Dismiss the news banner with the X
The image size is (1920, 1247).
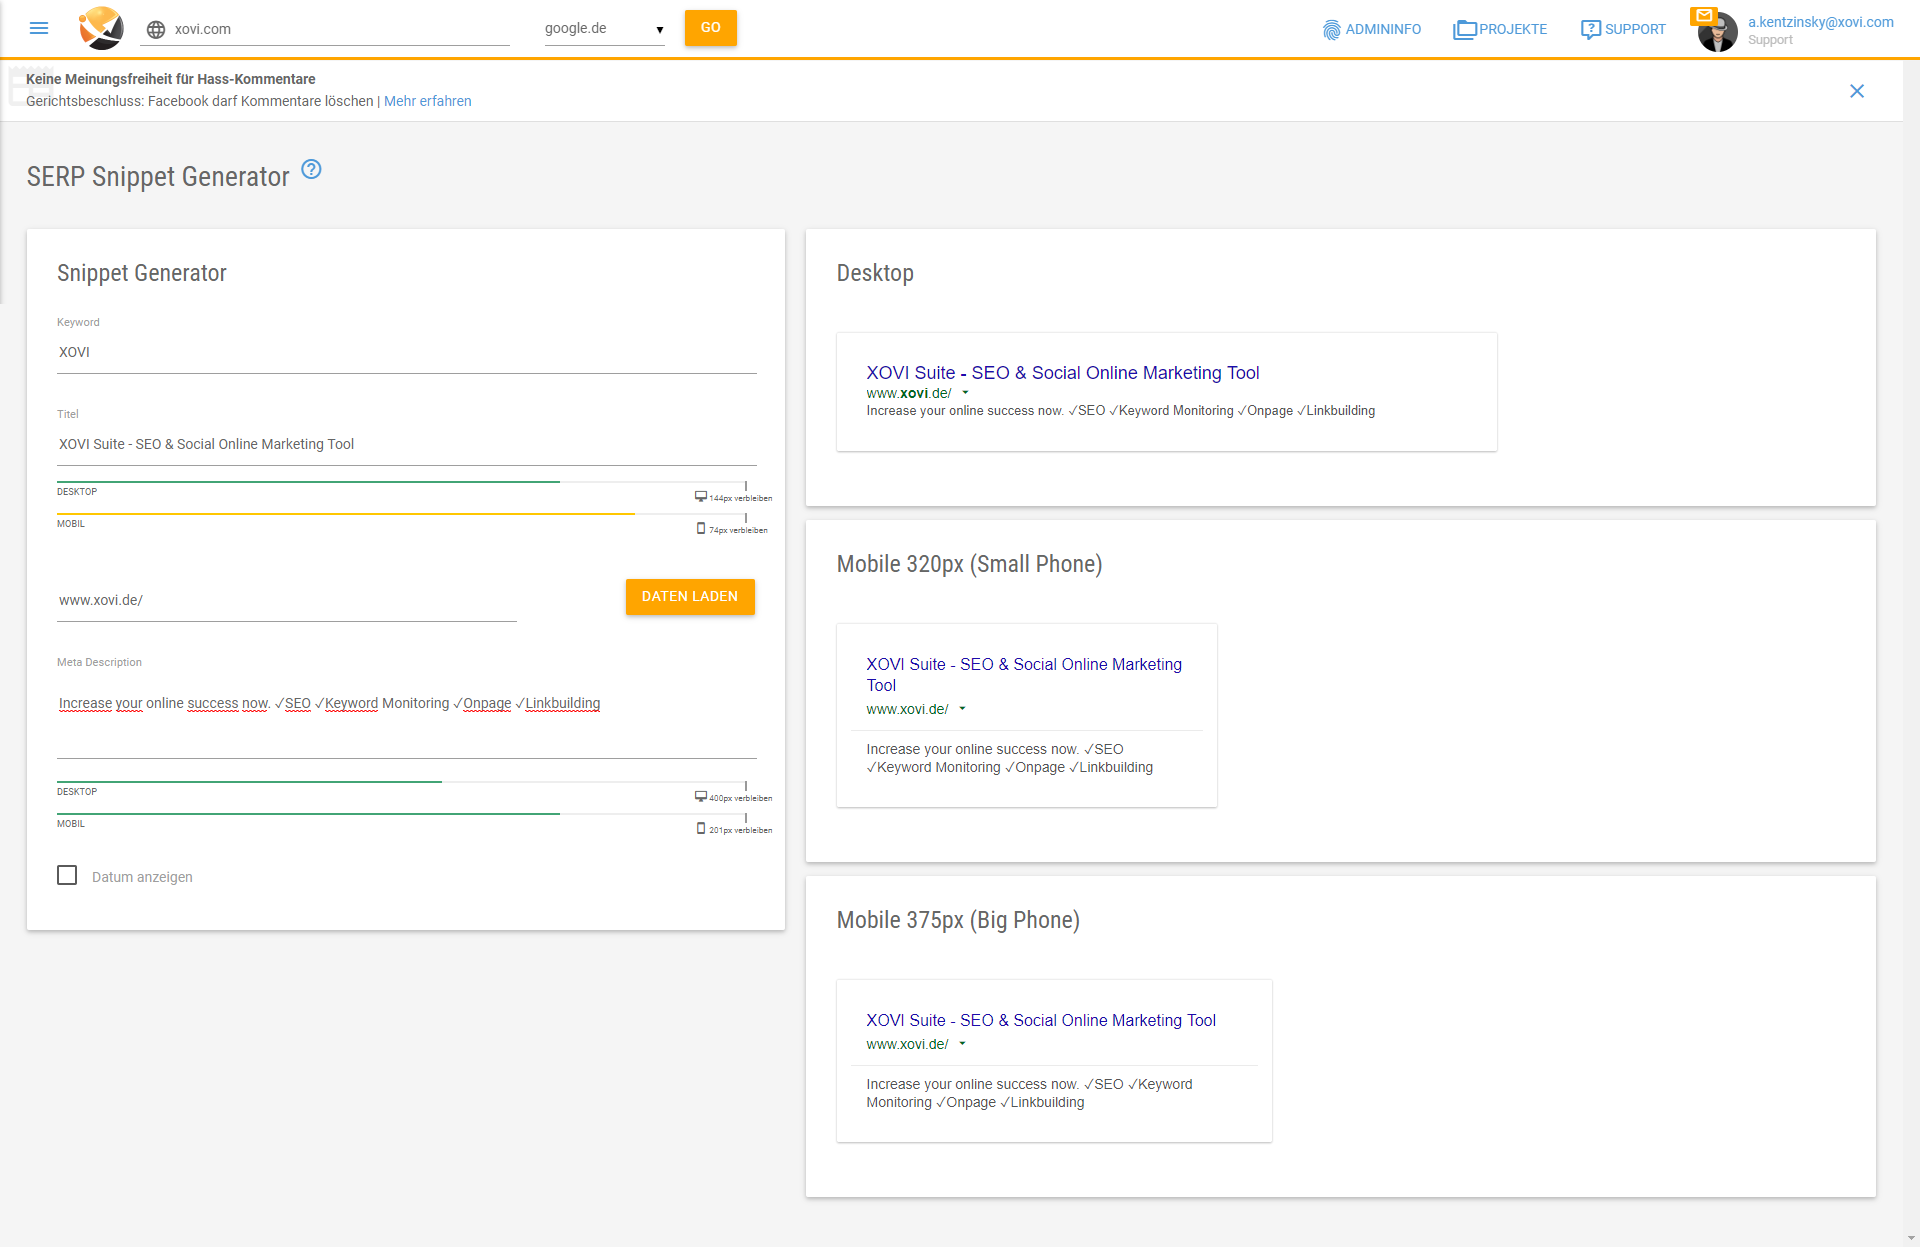point(1857,91)
